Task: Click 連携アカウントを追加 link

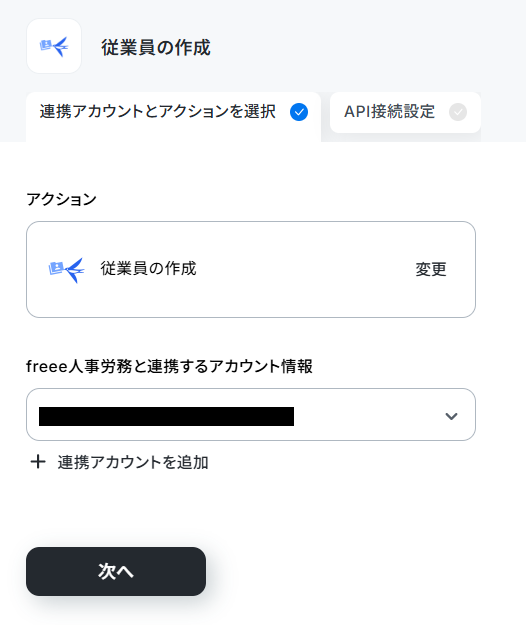Action: (x=133, y=462)
